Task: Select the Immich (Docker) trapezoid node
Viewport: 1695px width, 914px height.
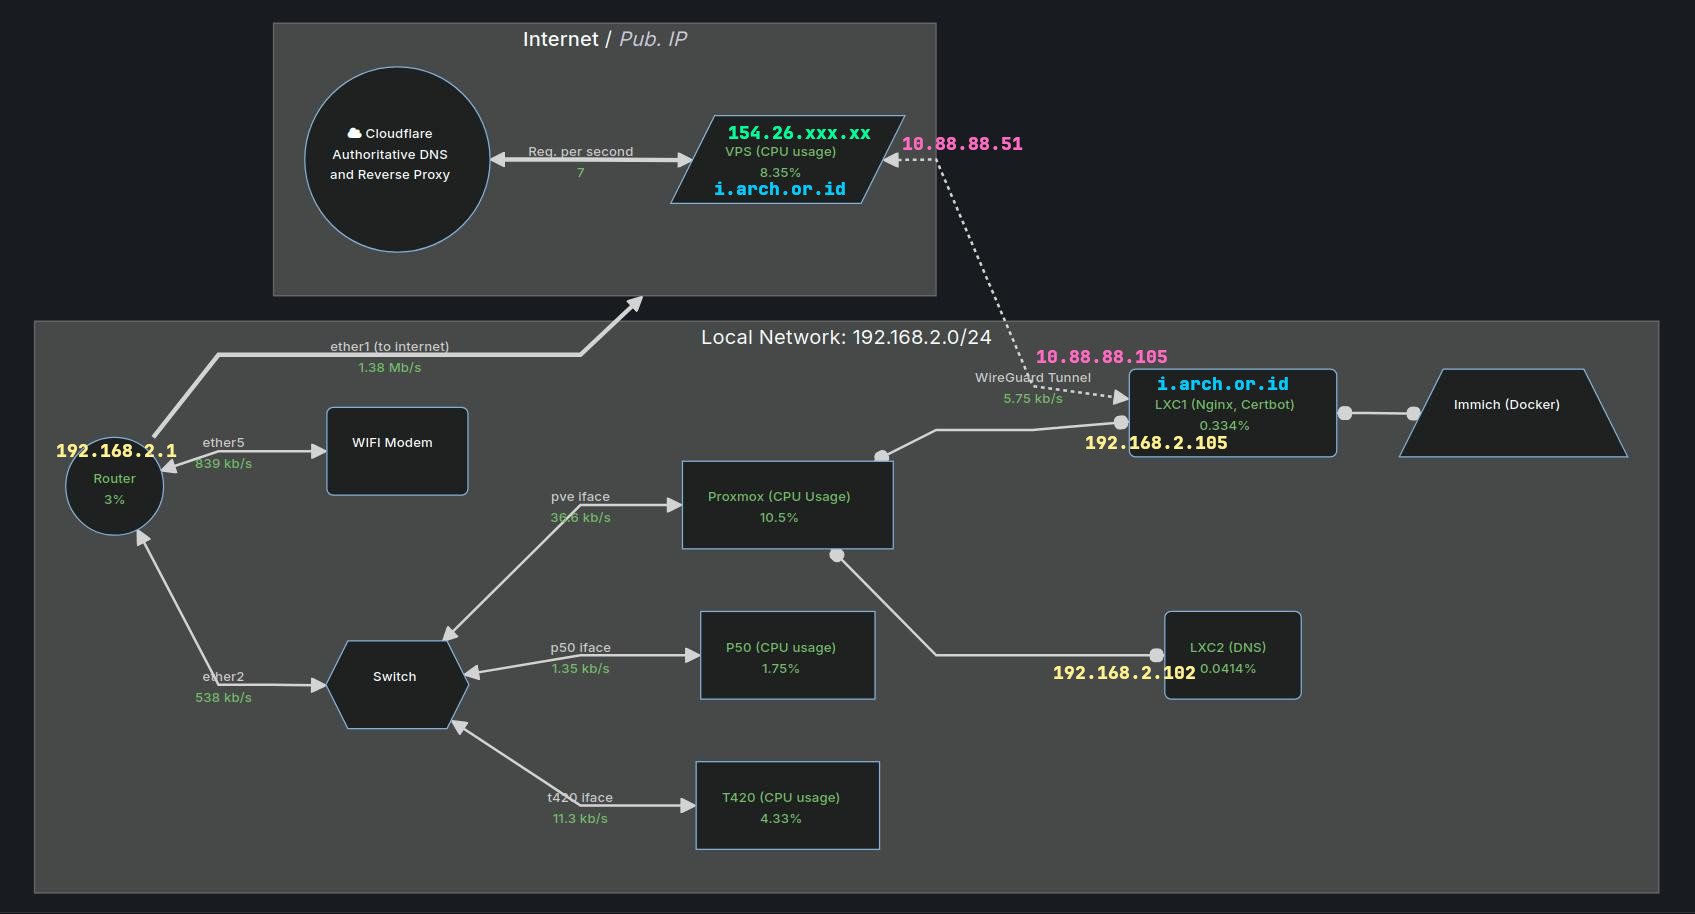Action: [1513, 413]
